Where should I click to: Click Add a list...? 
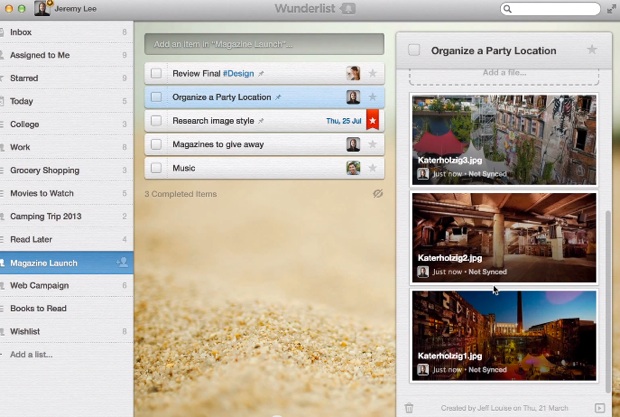(31, 354)
